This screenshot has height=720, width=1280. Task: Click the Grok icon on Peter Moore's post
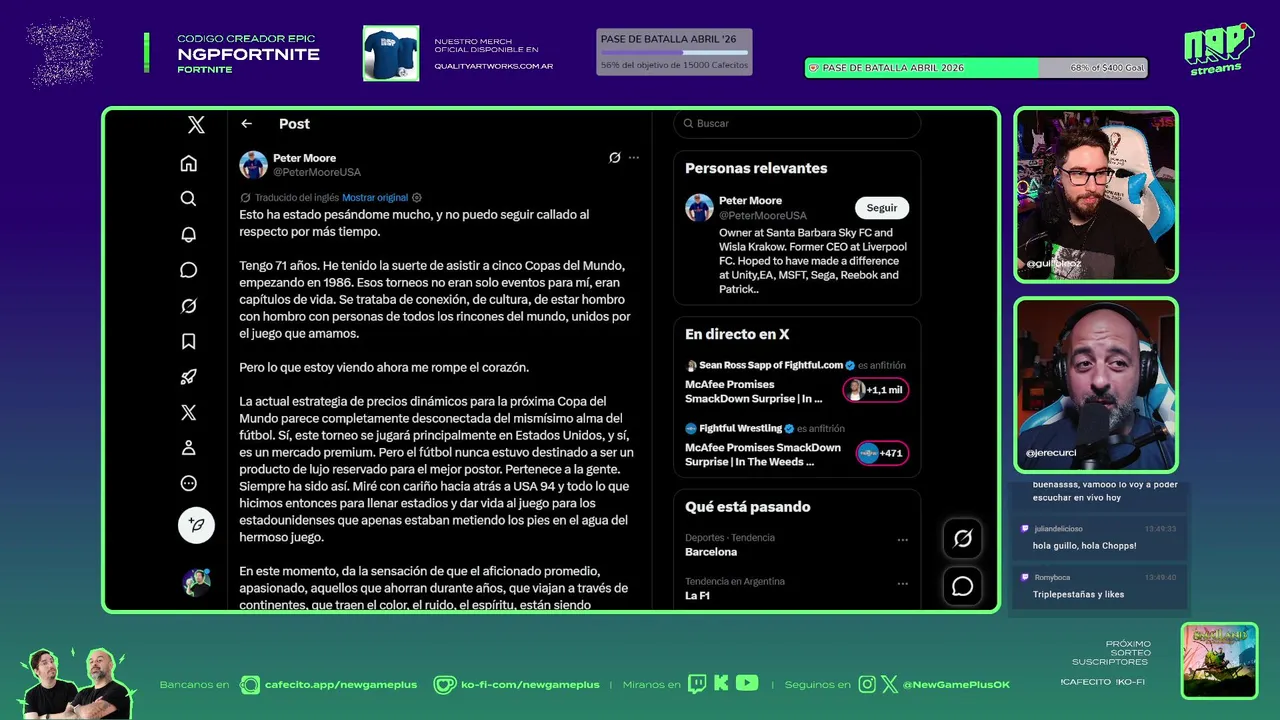615,158
